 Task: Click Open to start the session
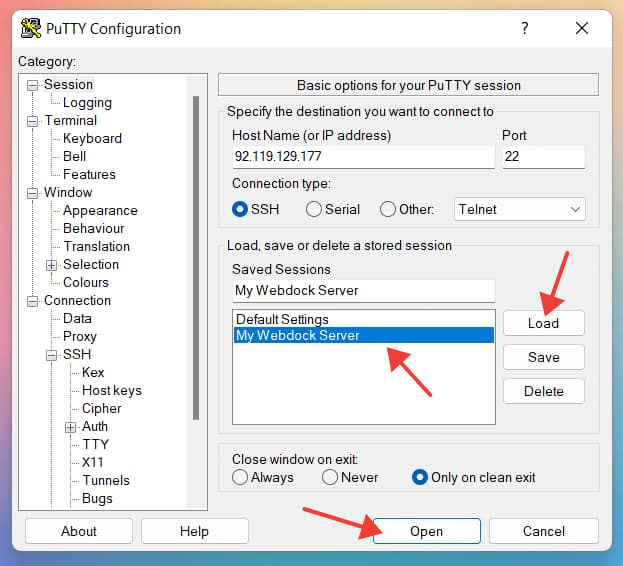click(426, 531)
